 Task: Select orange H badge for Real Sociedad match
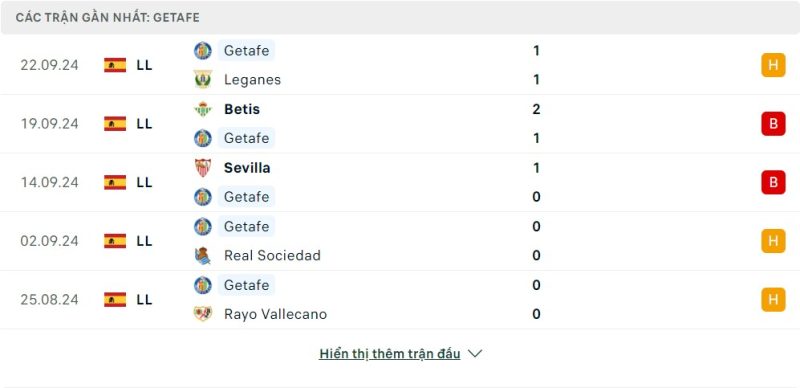pyautogui.click(x=773, y=241)
